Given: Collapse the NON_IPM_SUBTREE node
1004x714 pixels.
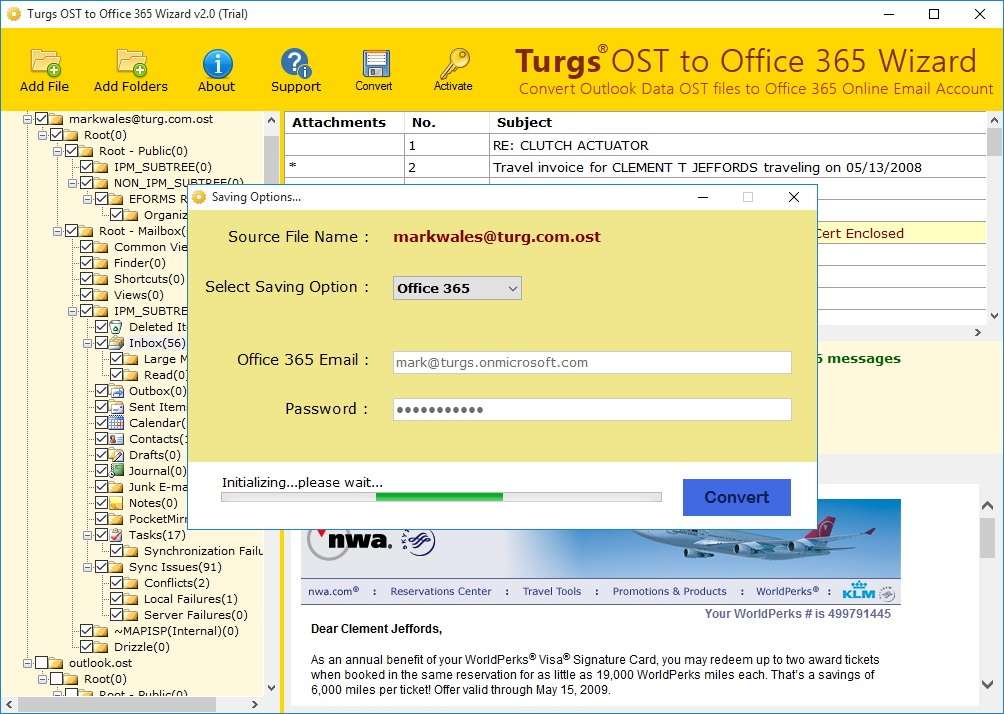Looking at the screenshot, I should click(x=72, y=183).
